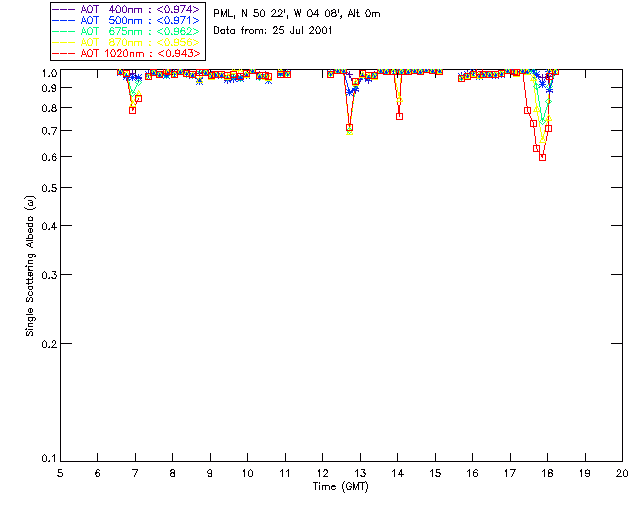Click the AOT 400nm legend entry
The height and width of the screenshot is (512, 640).
click(x=126, y=9)
